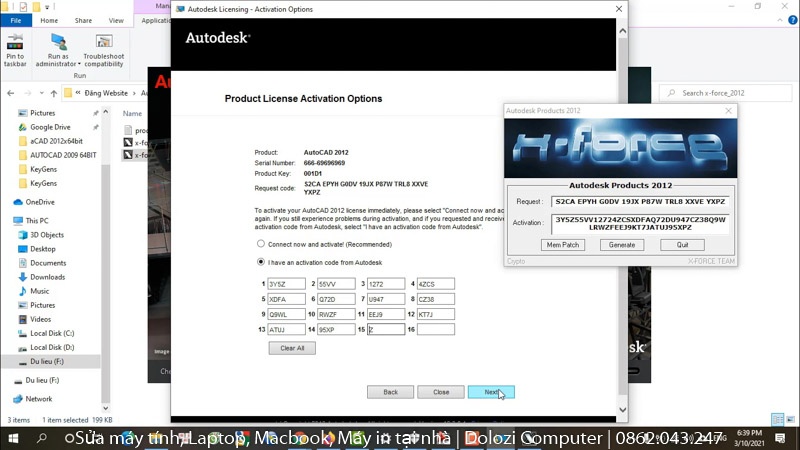Open notification center icon
800x450 pixels.
click(780, 438)
